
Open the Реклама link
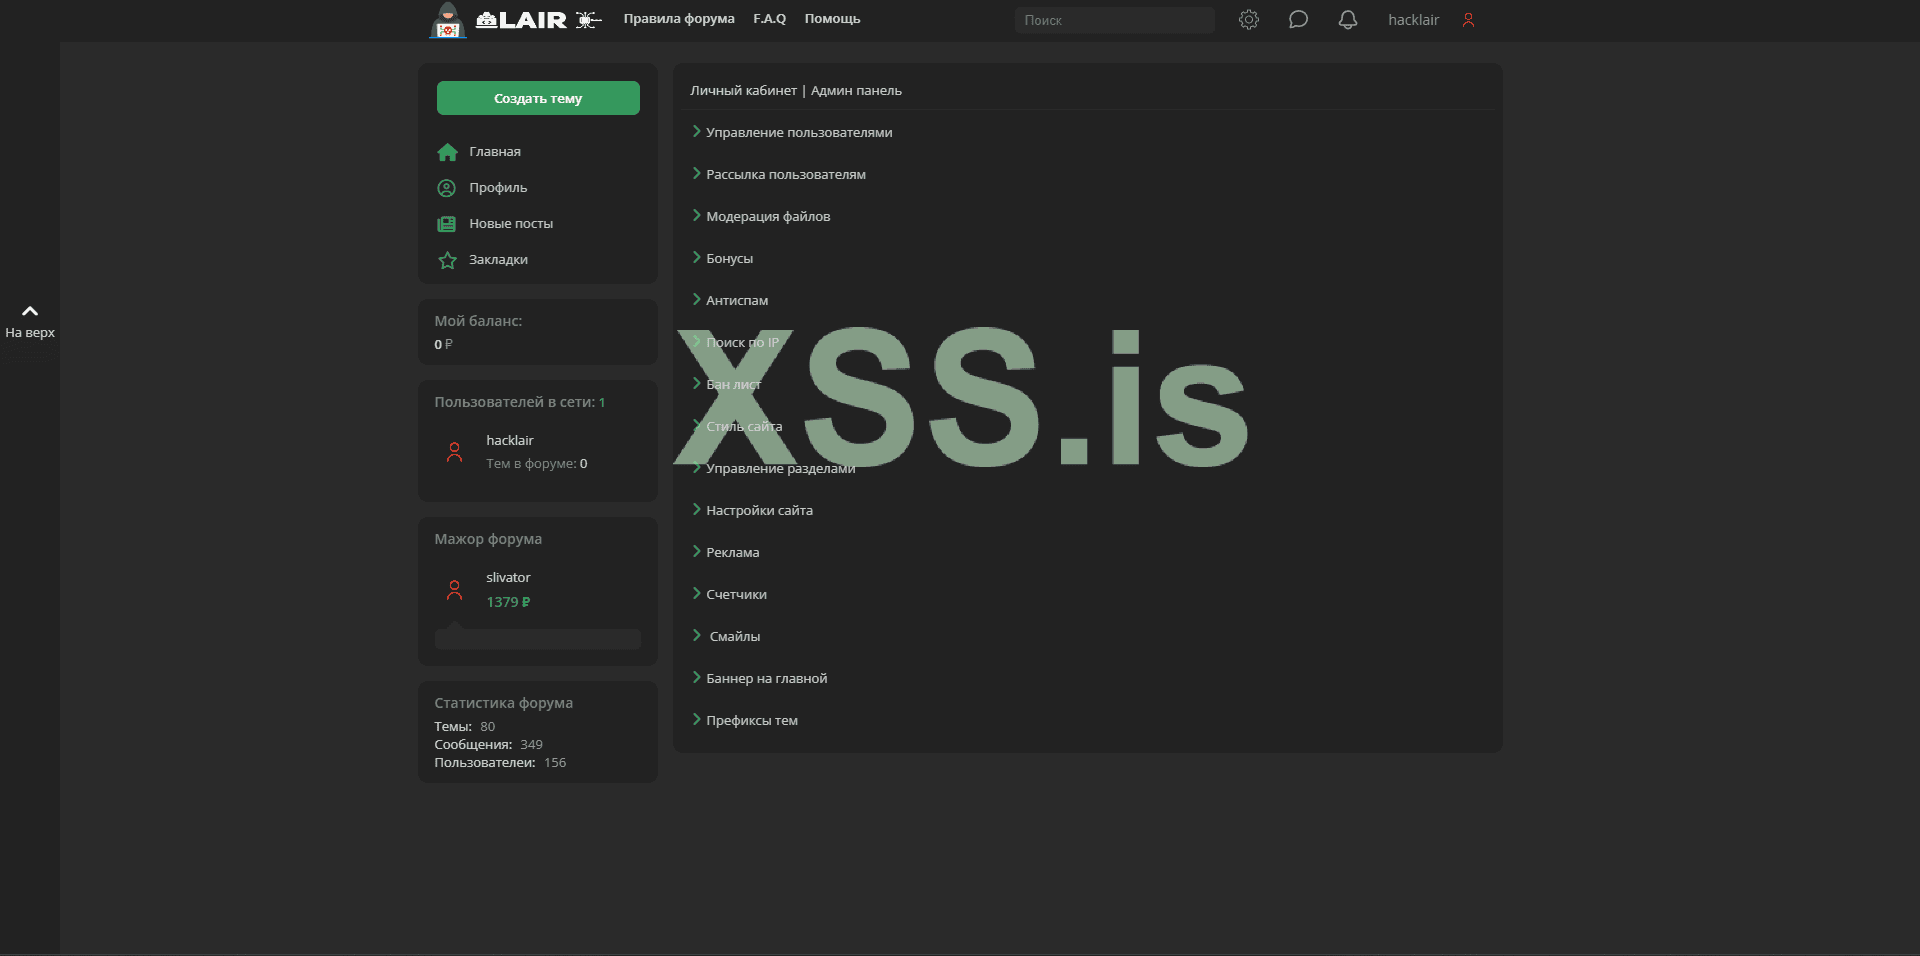[733, 552]
